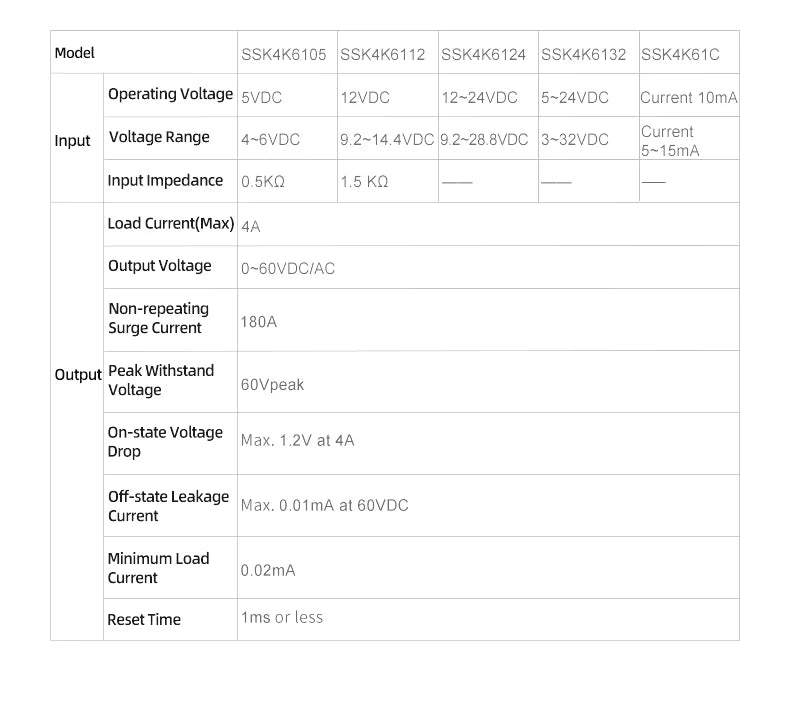This screenshot has height=704, width=790.
Task: Click the '4A' load current value
Action: pos(250,227)
